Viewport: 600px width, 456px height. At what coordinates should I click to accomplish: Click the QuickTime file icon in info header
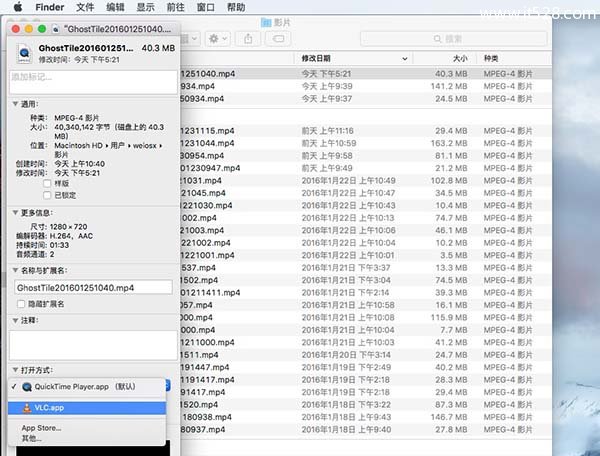24,53
